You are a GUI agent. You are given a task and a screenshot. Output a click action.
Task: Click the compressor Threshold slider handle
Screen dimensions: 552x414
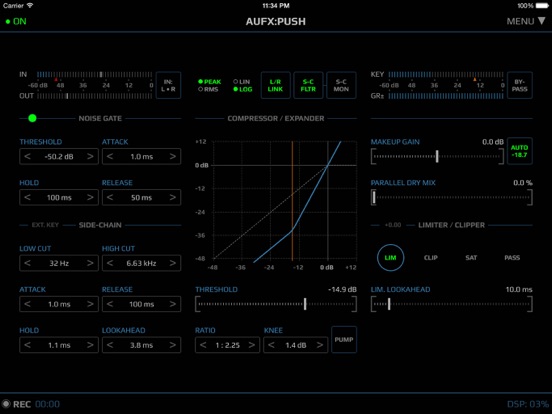pos(305,304)
